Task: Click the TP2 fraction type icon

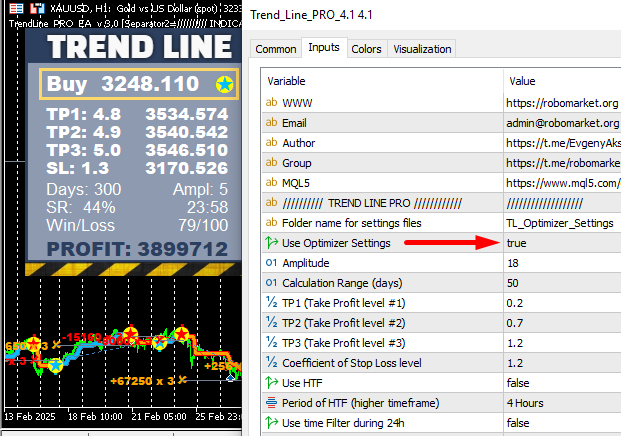Action: 271,323
